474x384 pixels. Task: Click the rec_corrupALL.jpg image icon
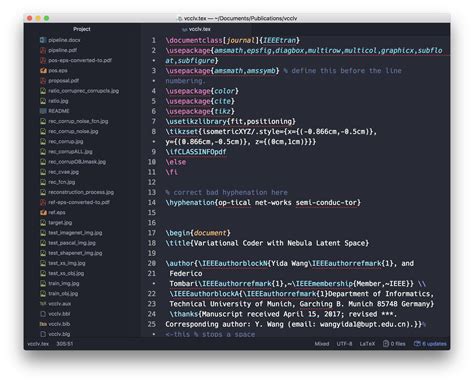click(43, 152)
